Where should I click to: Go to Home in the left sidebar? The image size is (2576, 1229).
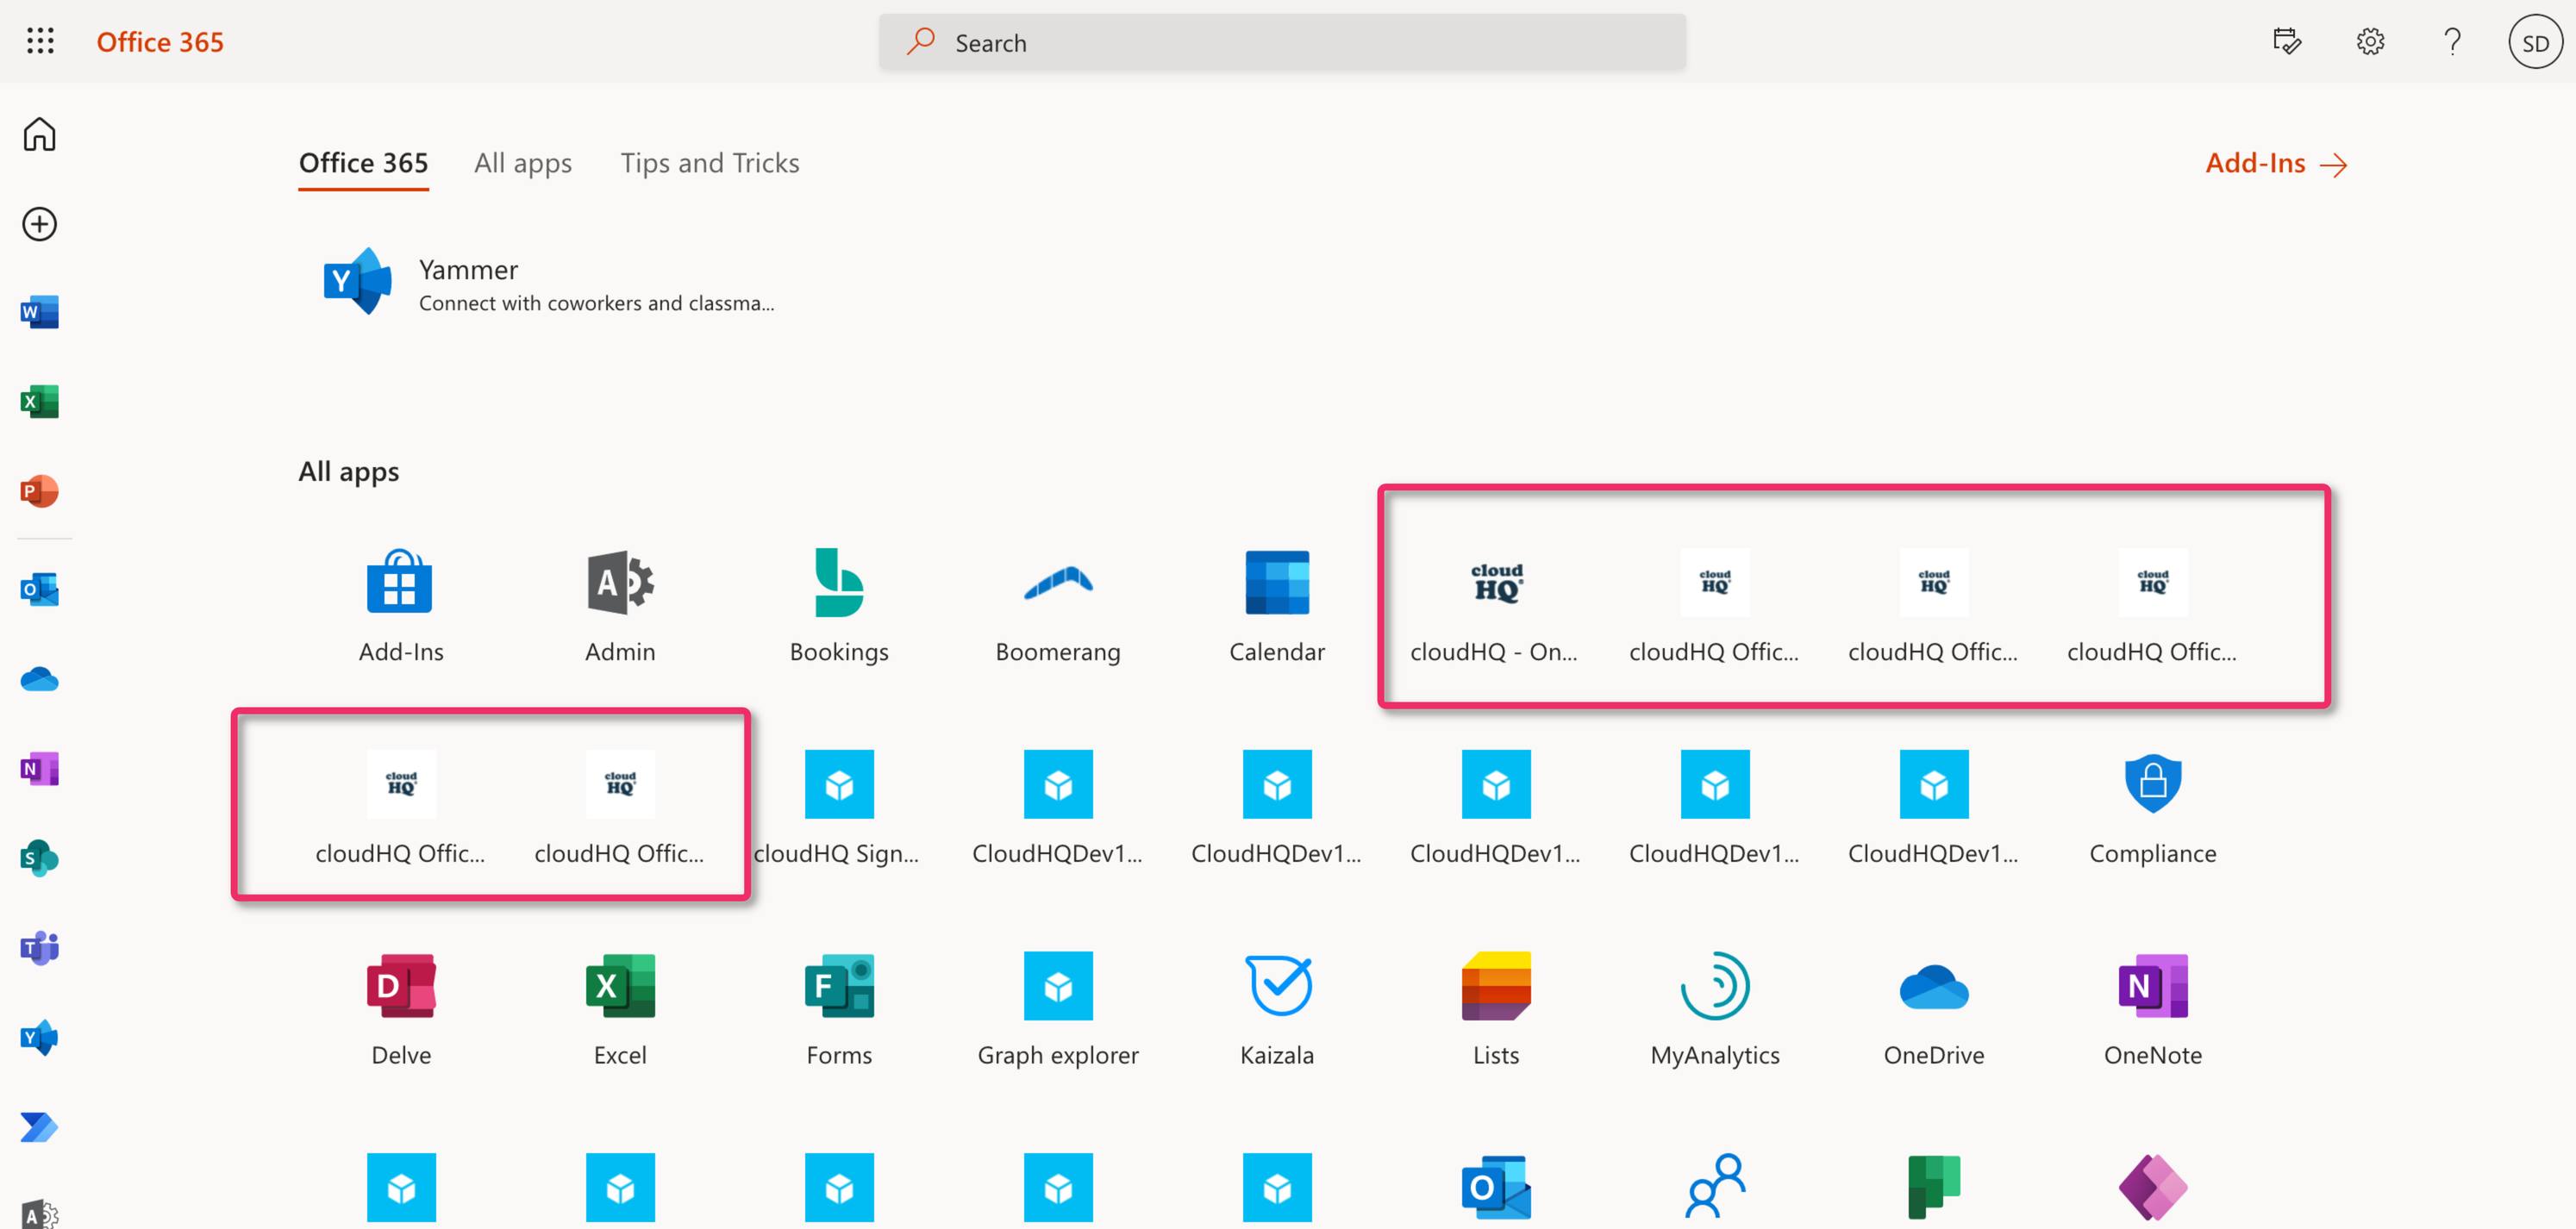coord(40,134)
